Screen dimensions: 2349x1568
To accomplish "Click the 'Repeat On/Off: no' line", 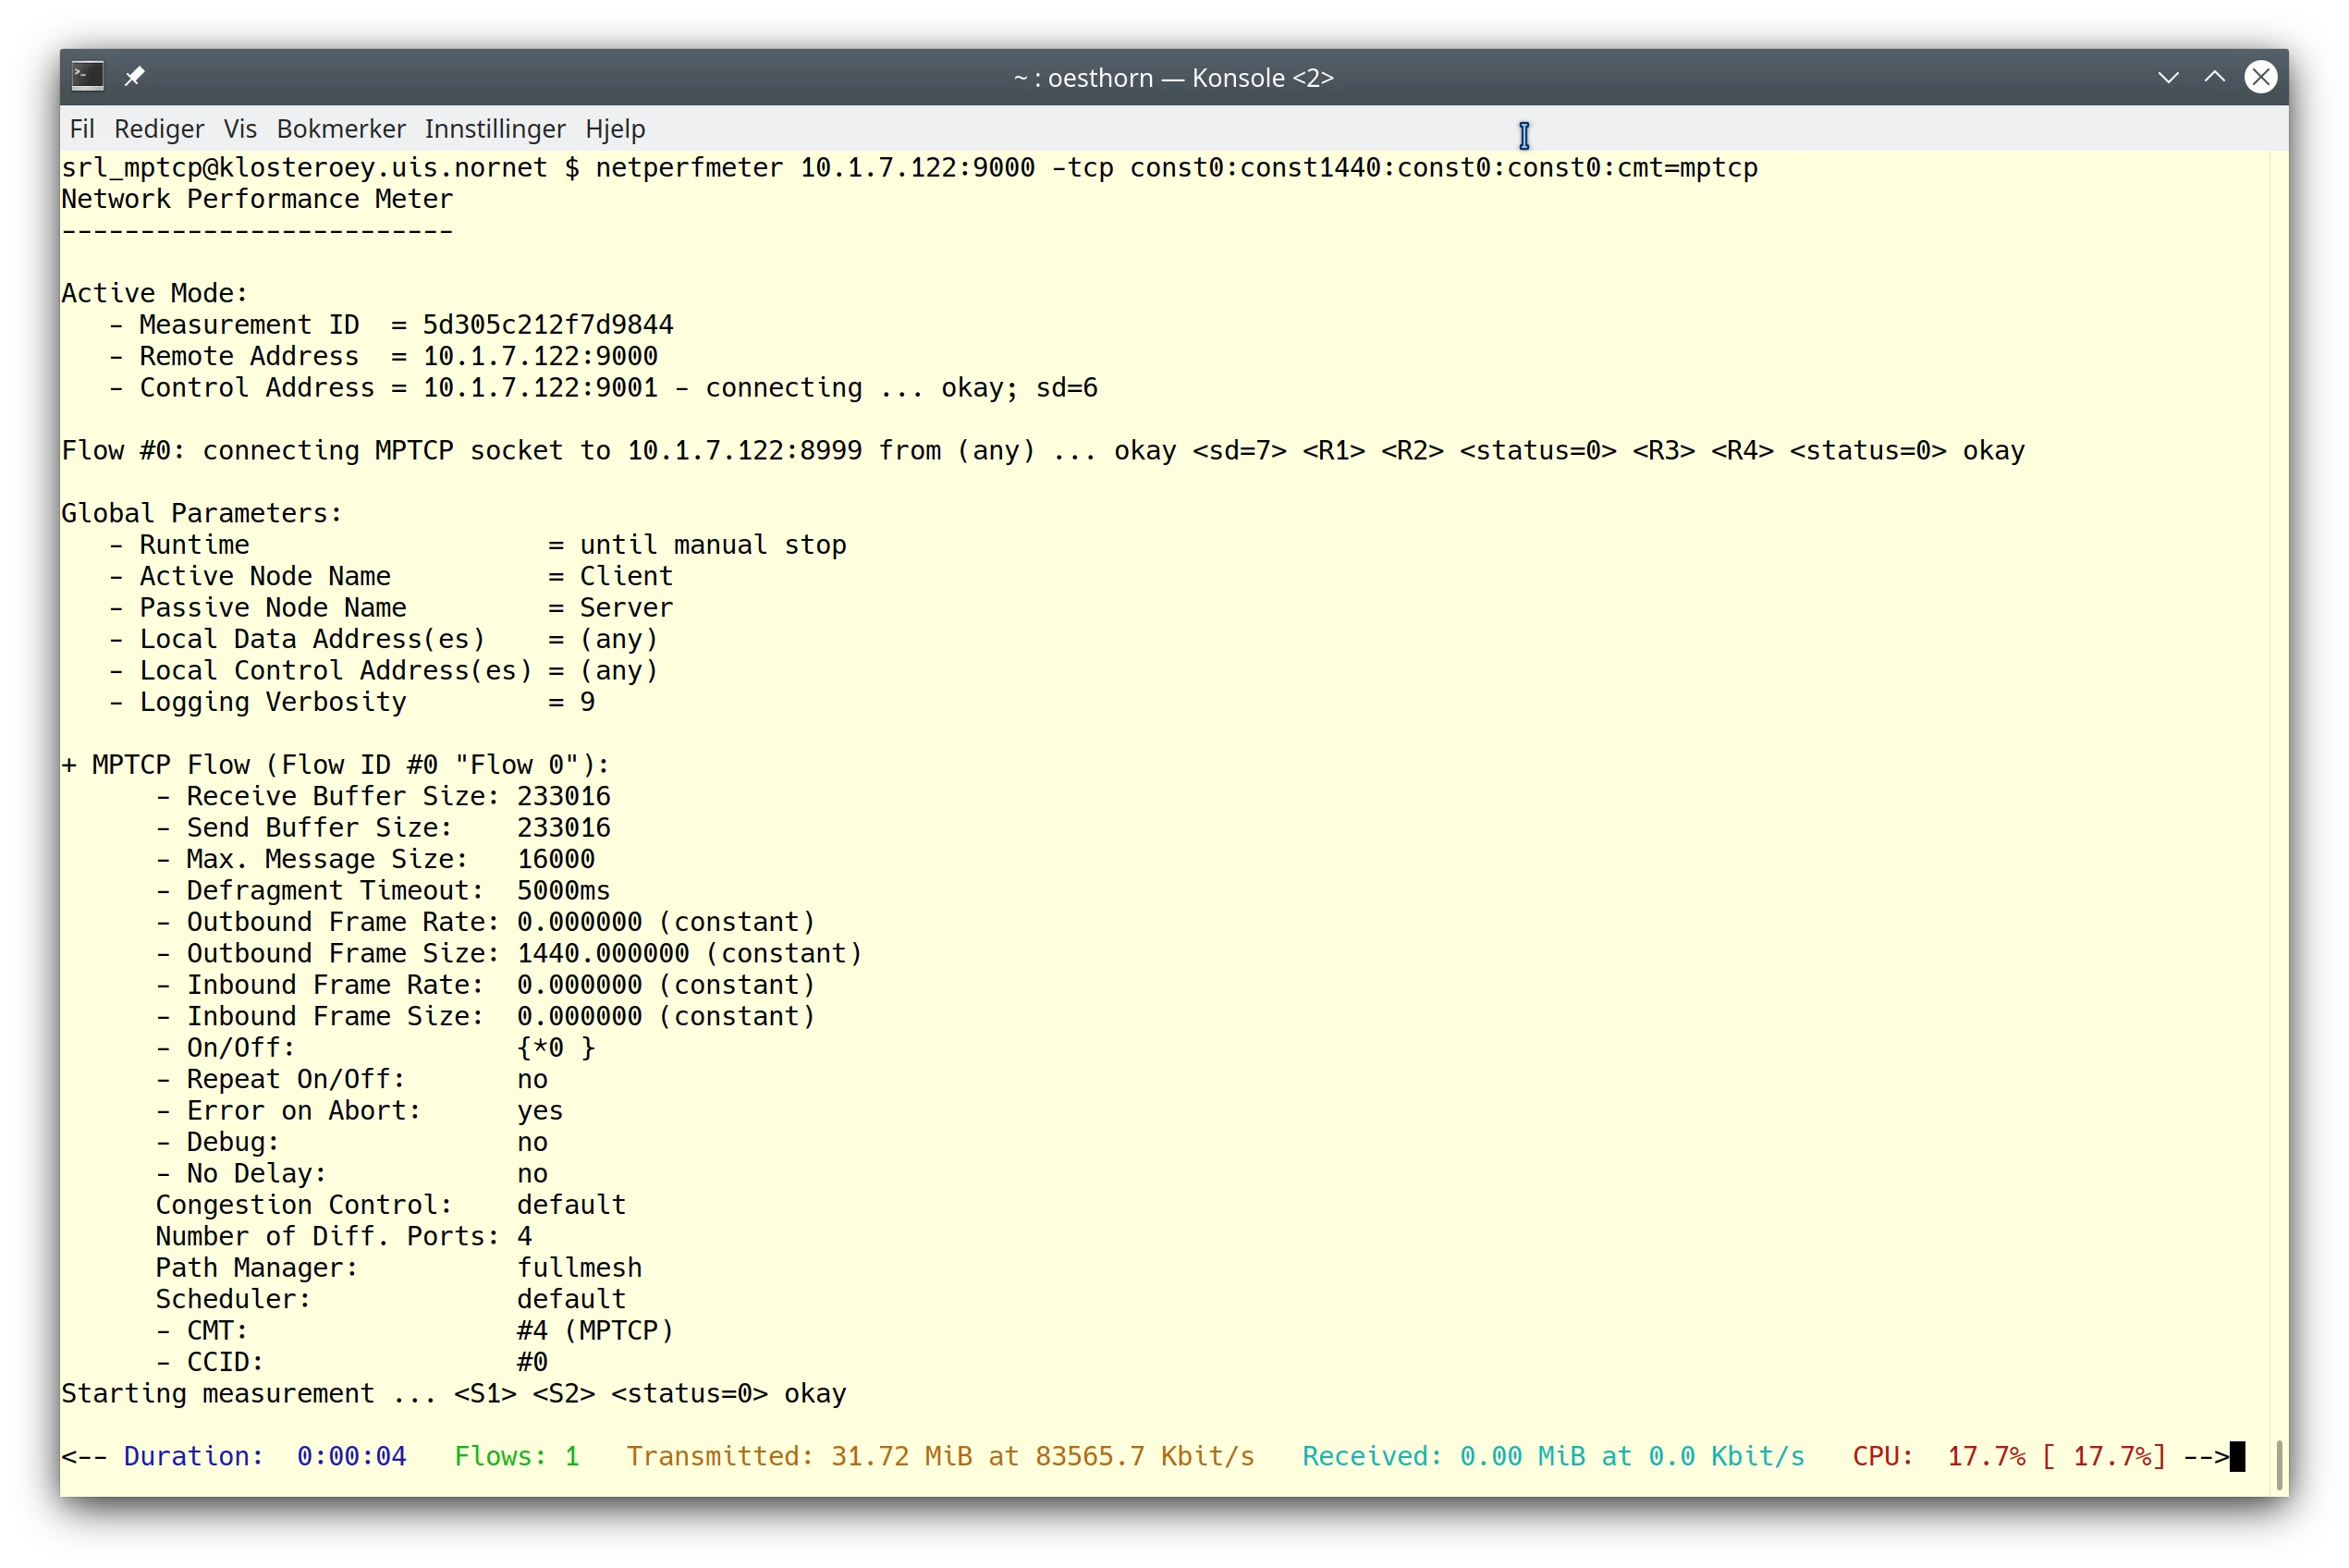I will 352,1079.
